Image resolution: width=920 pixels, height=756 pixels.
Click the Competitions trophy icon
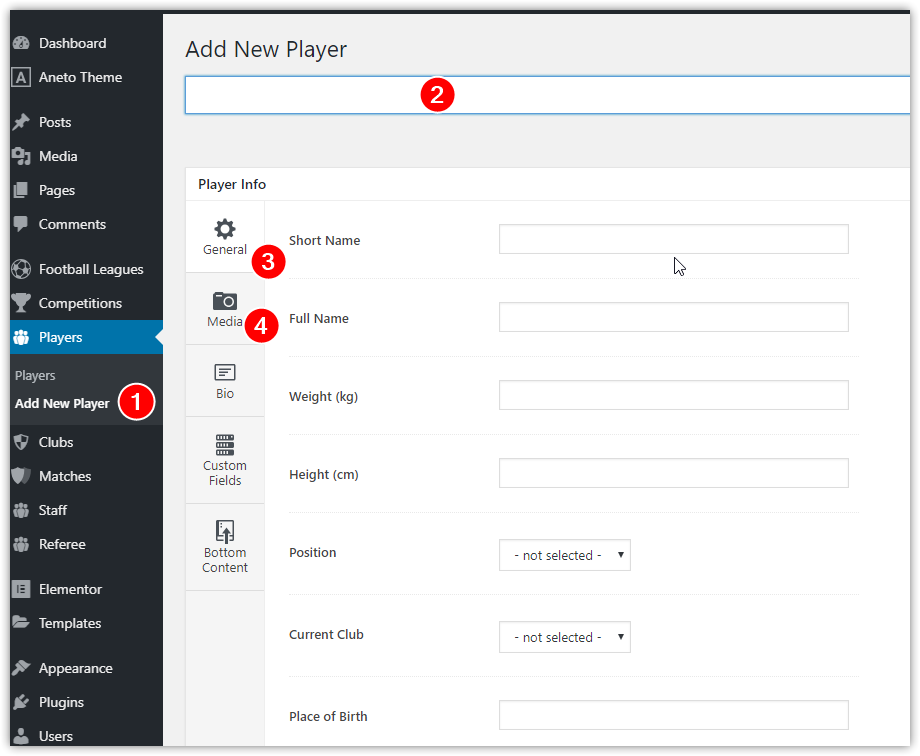tap(21, 303)
